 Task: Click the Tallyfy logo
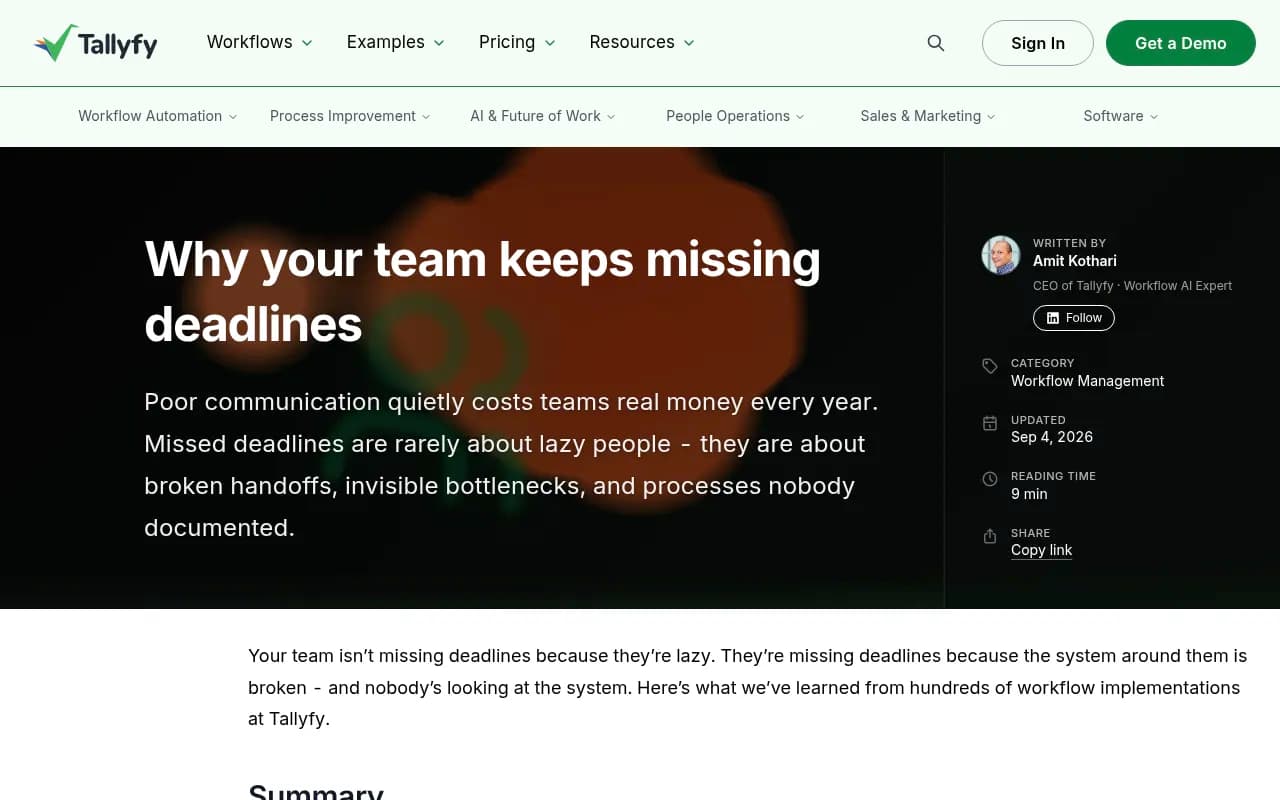95,43
